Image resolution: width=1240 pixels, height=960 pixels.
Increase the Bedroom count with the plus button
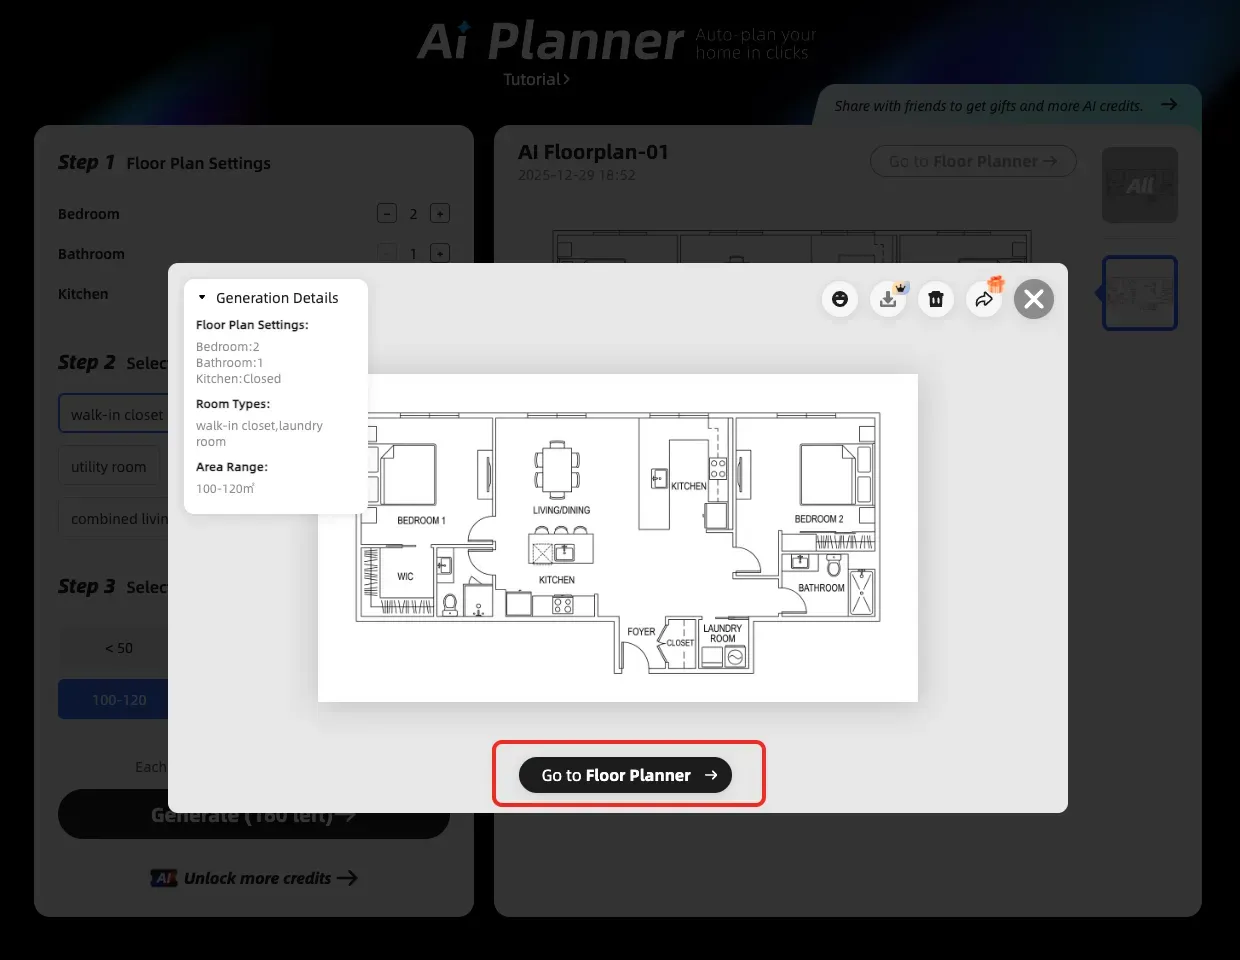pos(439,213)
